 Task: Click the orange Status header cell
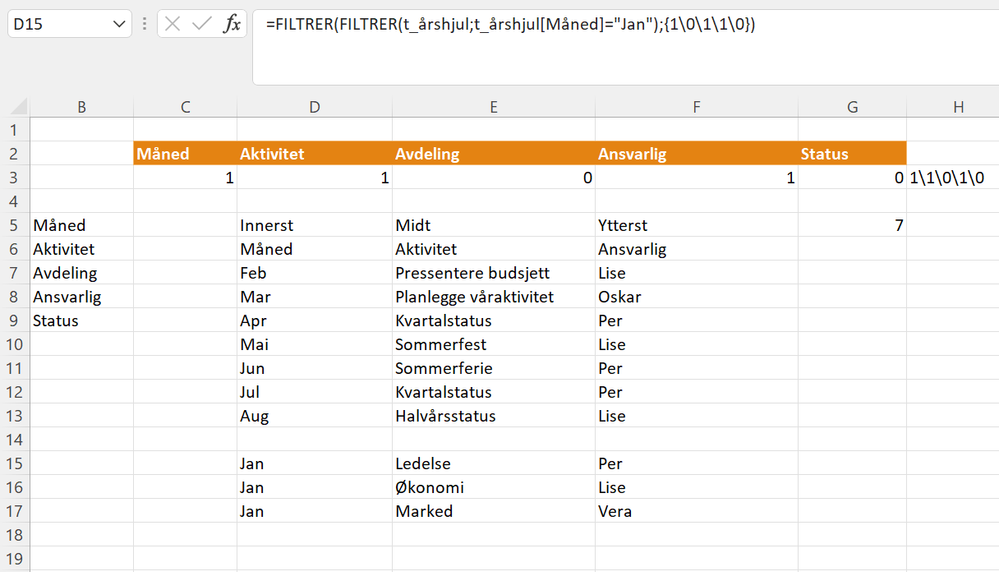click(x=851, y=154)
